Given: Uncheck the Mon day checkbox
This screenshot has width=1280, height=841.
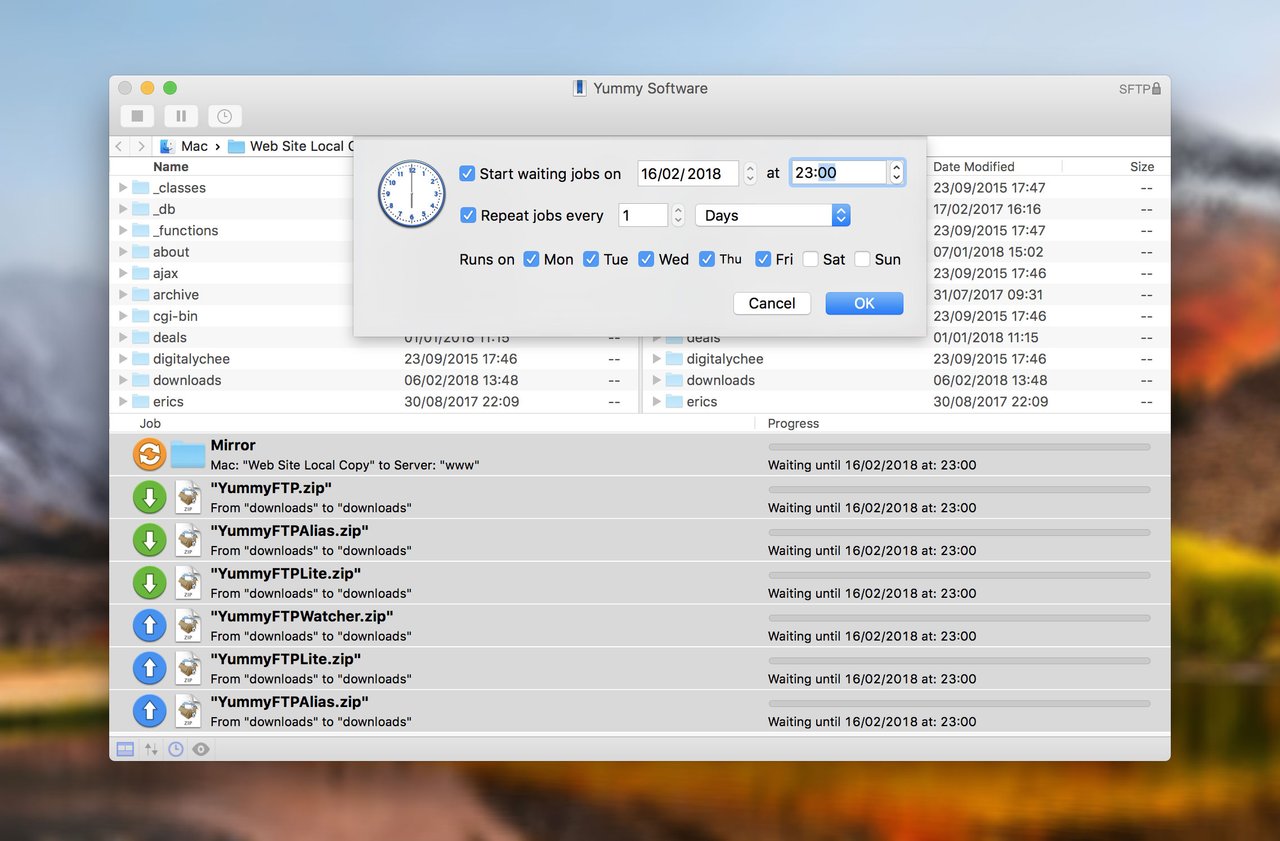Looking at the screenshot, I should coord(531,259).
